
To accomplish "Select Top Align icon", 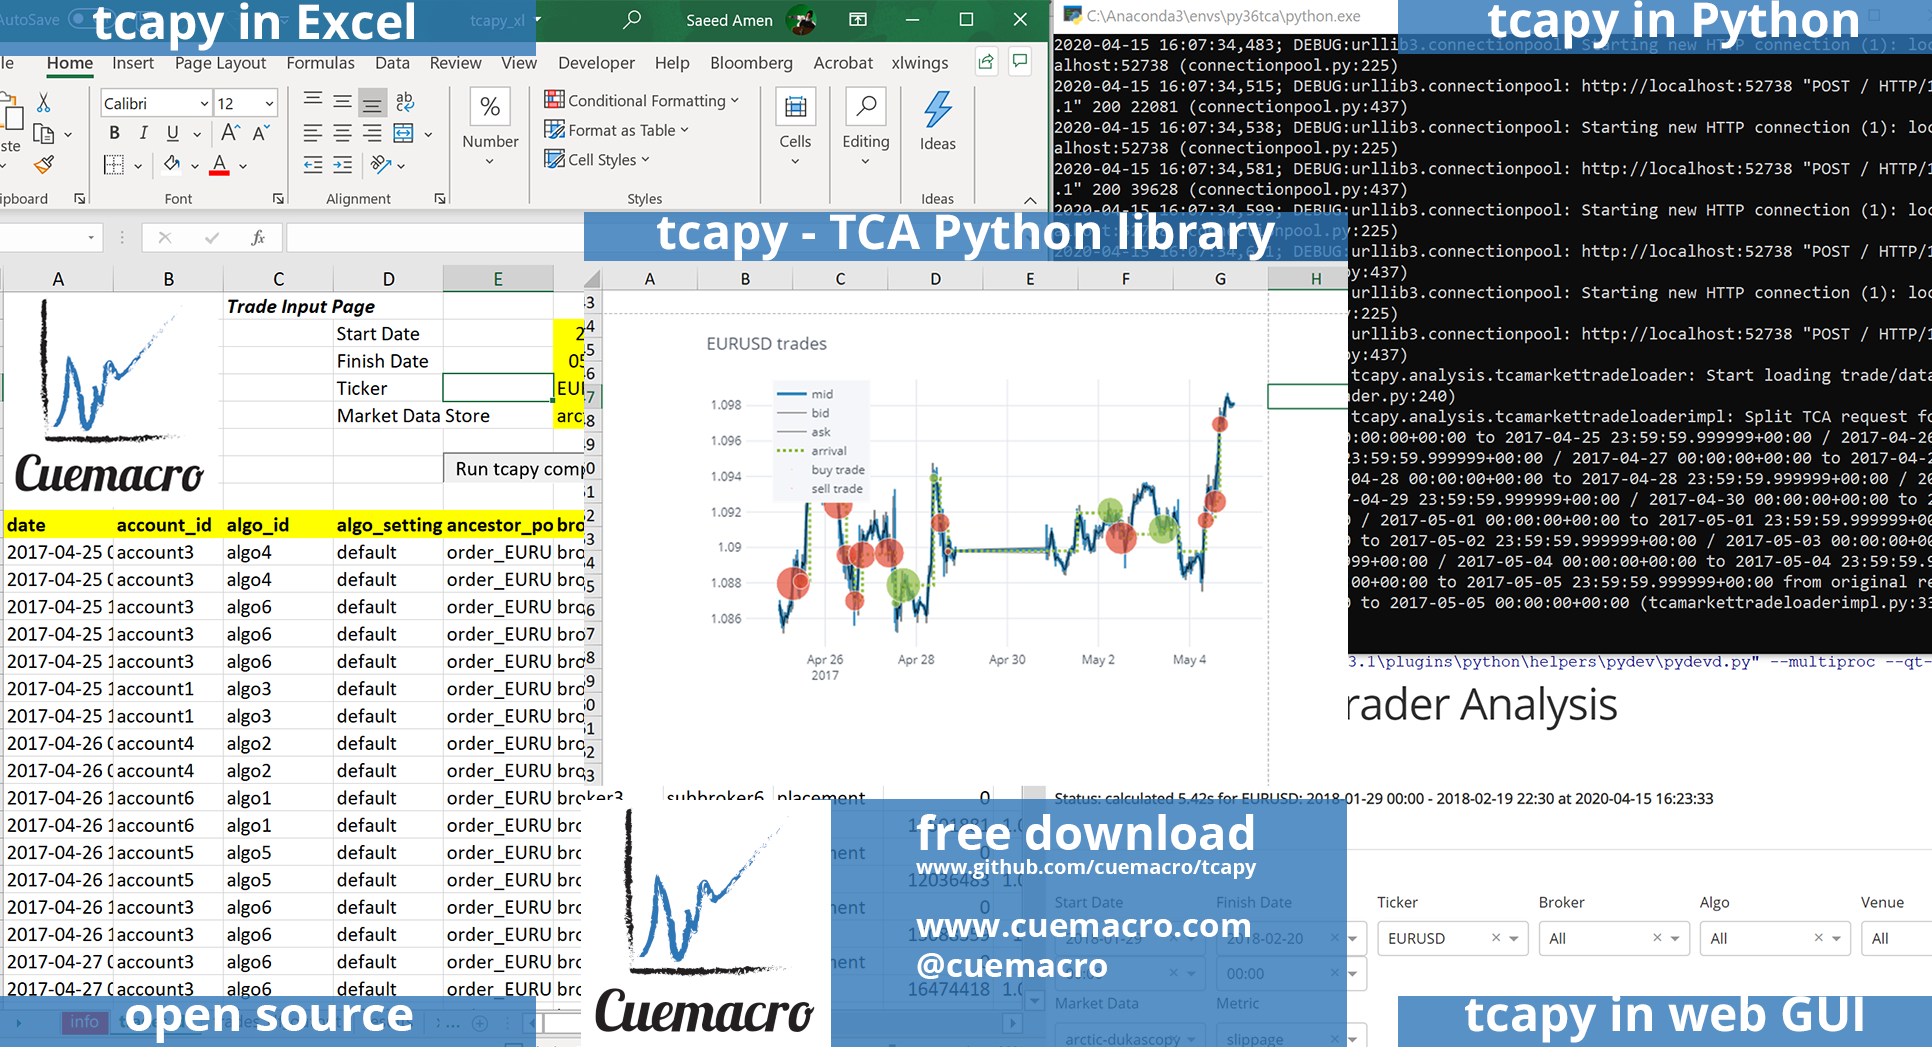I will (313, 101).
